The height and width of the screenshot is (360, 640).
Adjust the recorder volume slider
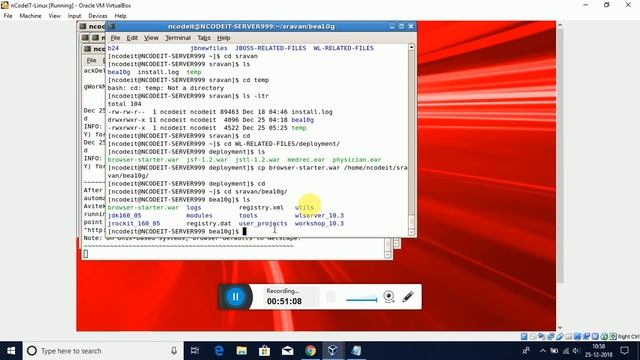tap(362, 299)
